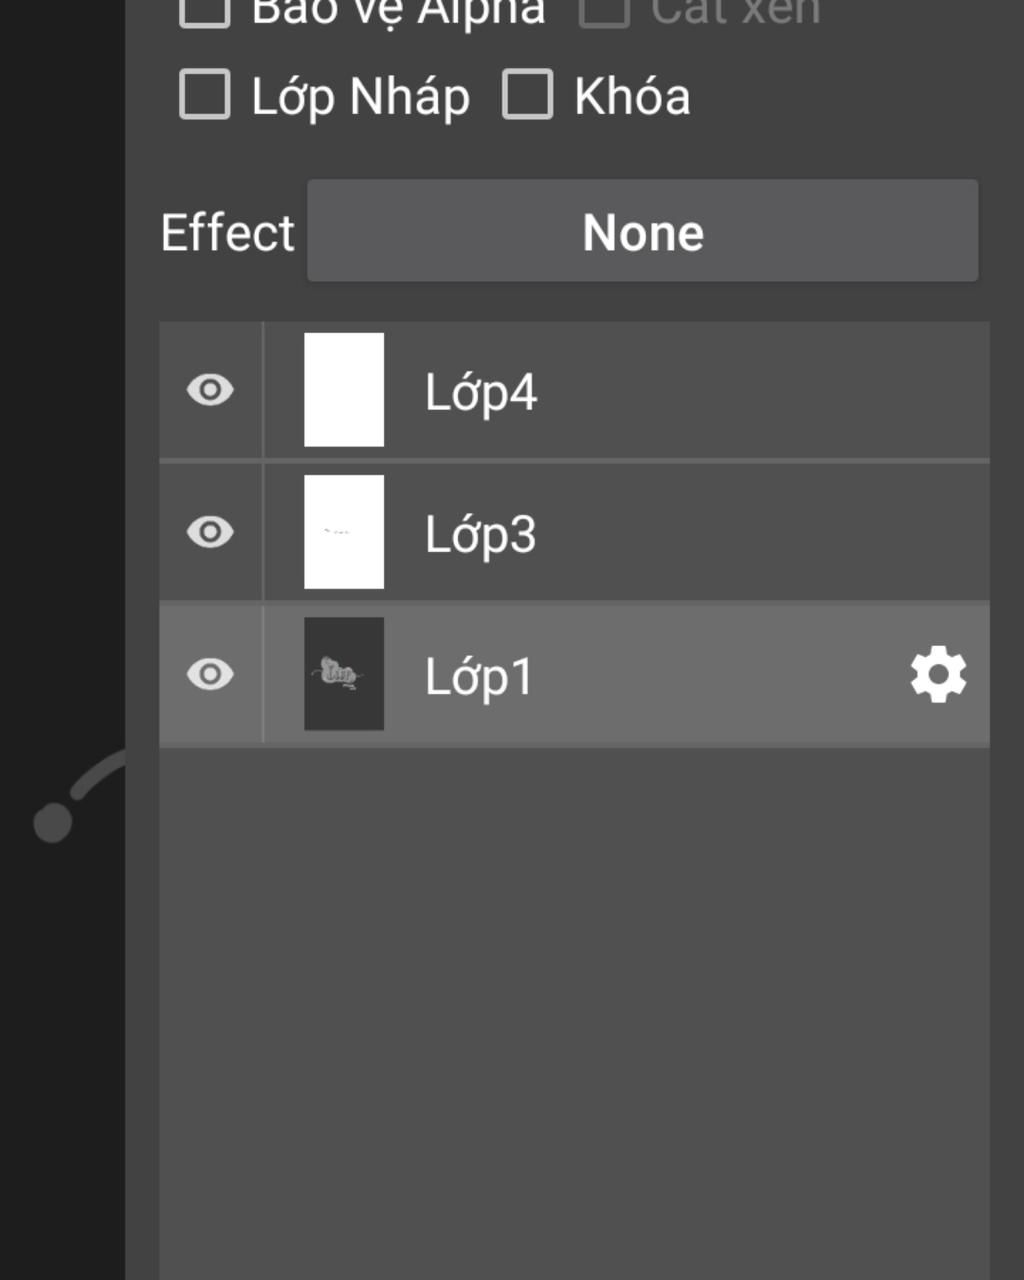Click the Lớp Nháp label text
The image size is (1024, 1280).
360,97
